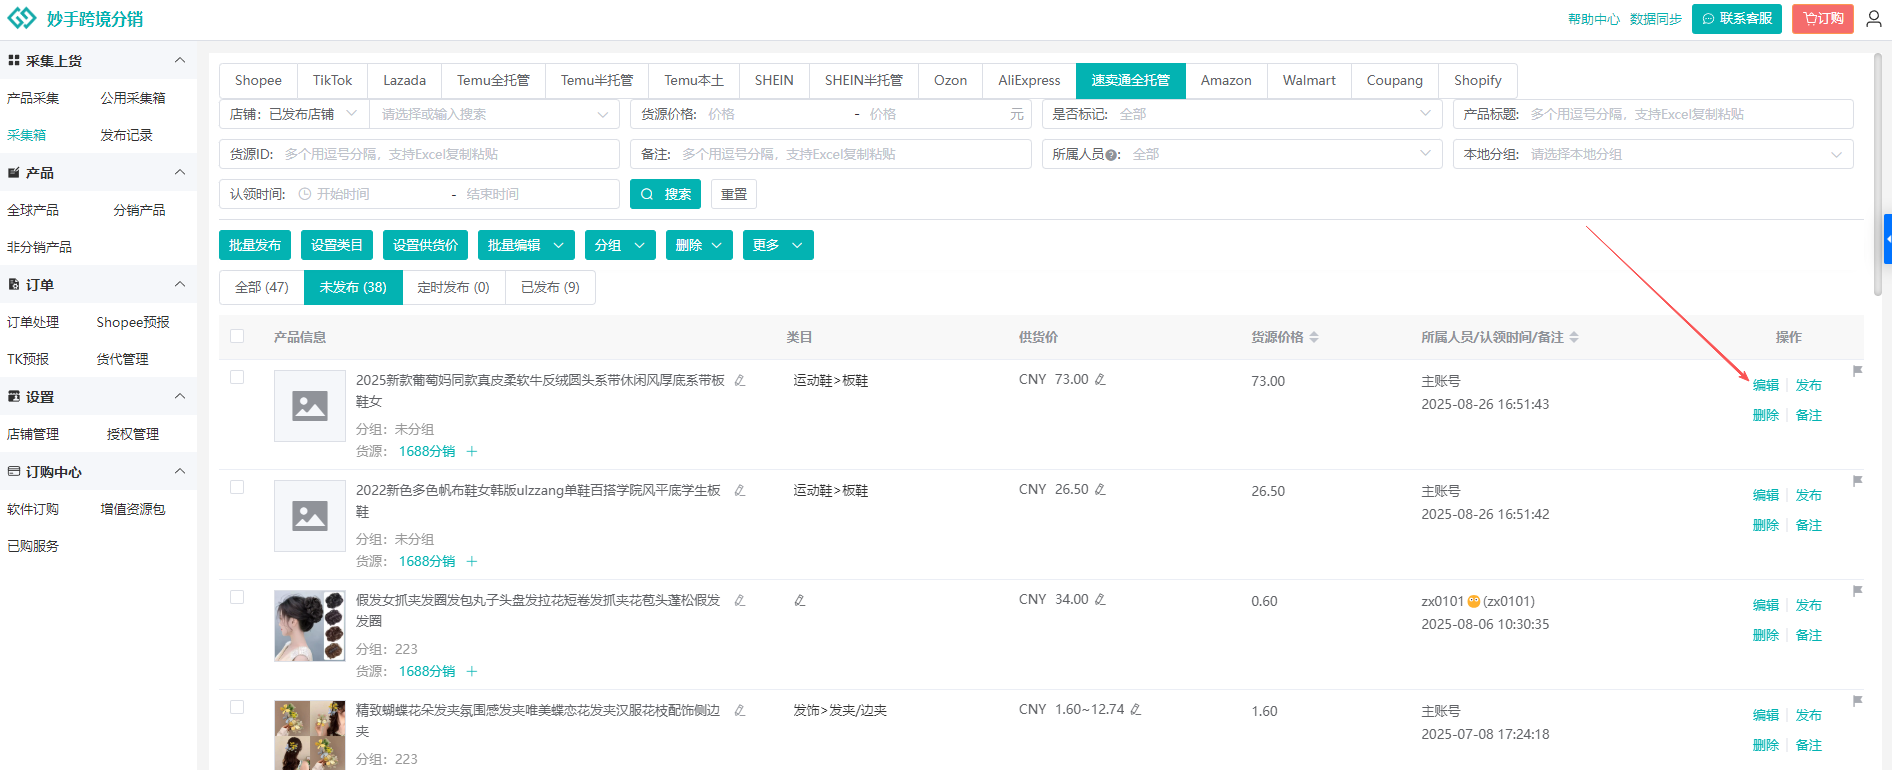Click help question mark beside 所属人员 label
This screenshot has height=770, width=1892.
point(1111,155)
